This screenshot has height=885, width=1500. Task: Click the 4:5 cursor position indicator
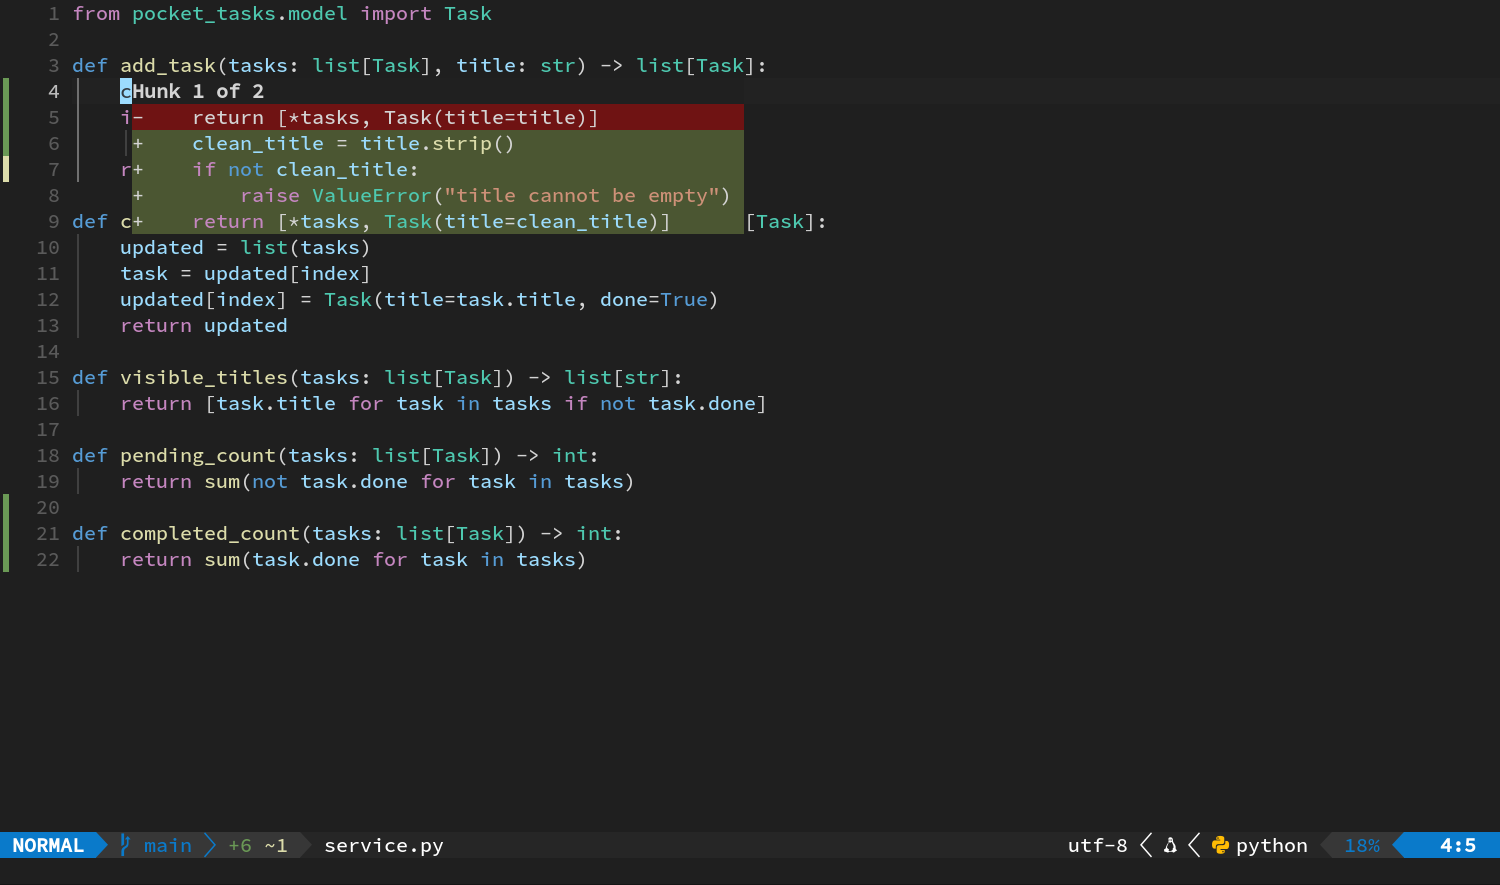point(1458,845)
